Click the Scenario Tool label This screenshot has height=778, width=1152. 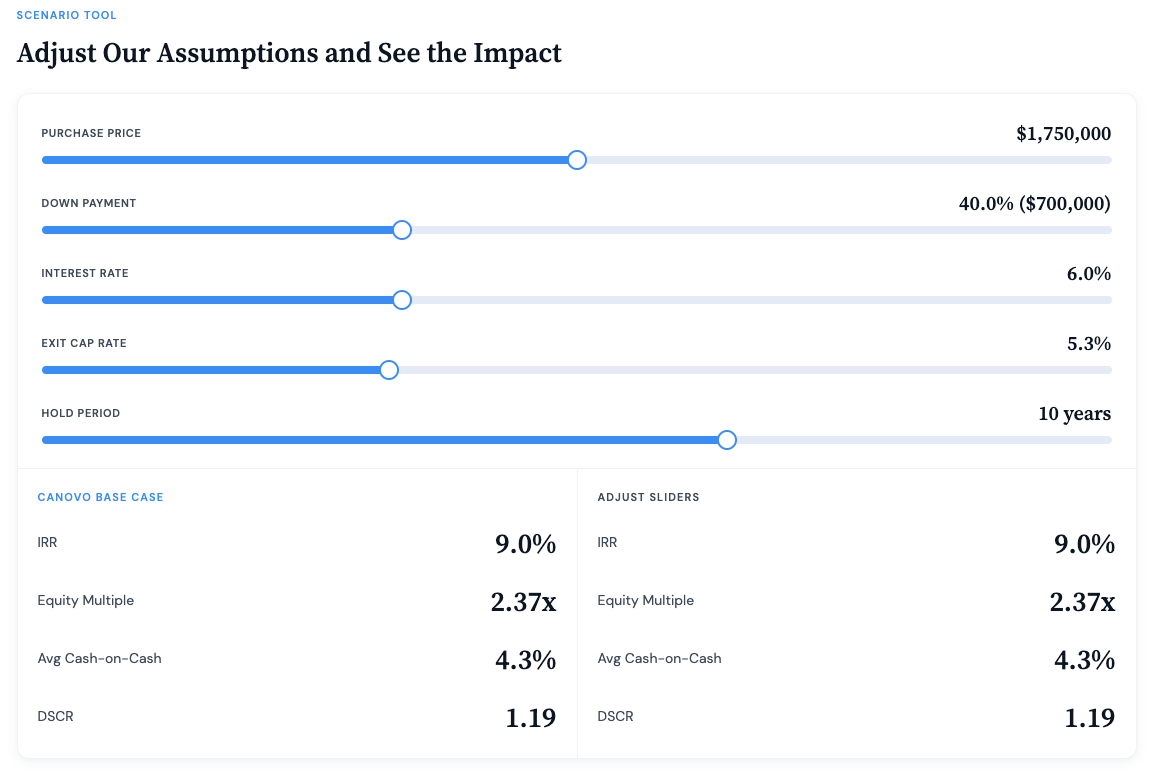pyautogui.click(x=66, y=16)
